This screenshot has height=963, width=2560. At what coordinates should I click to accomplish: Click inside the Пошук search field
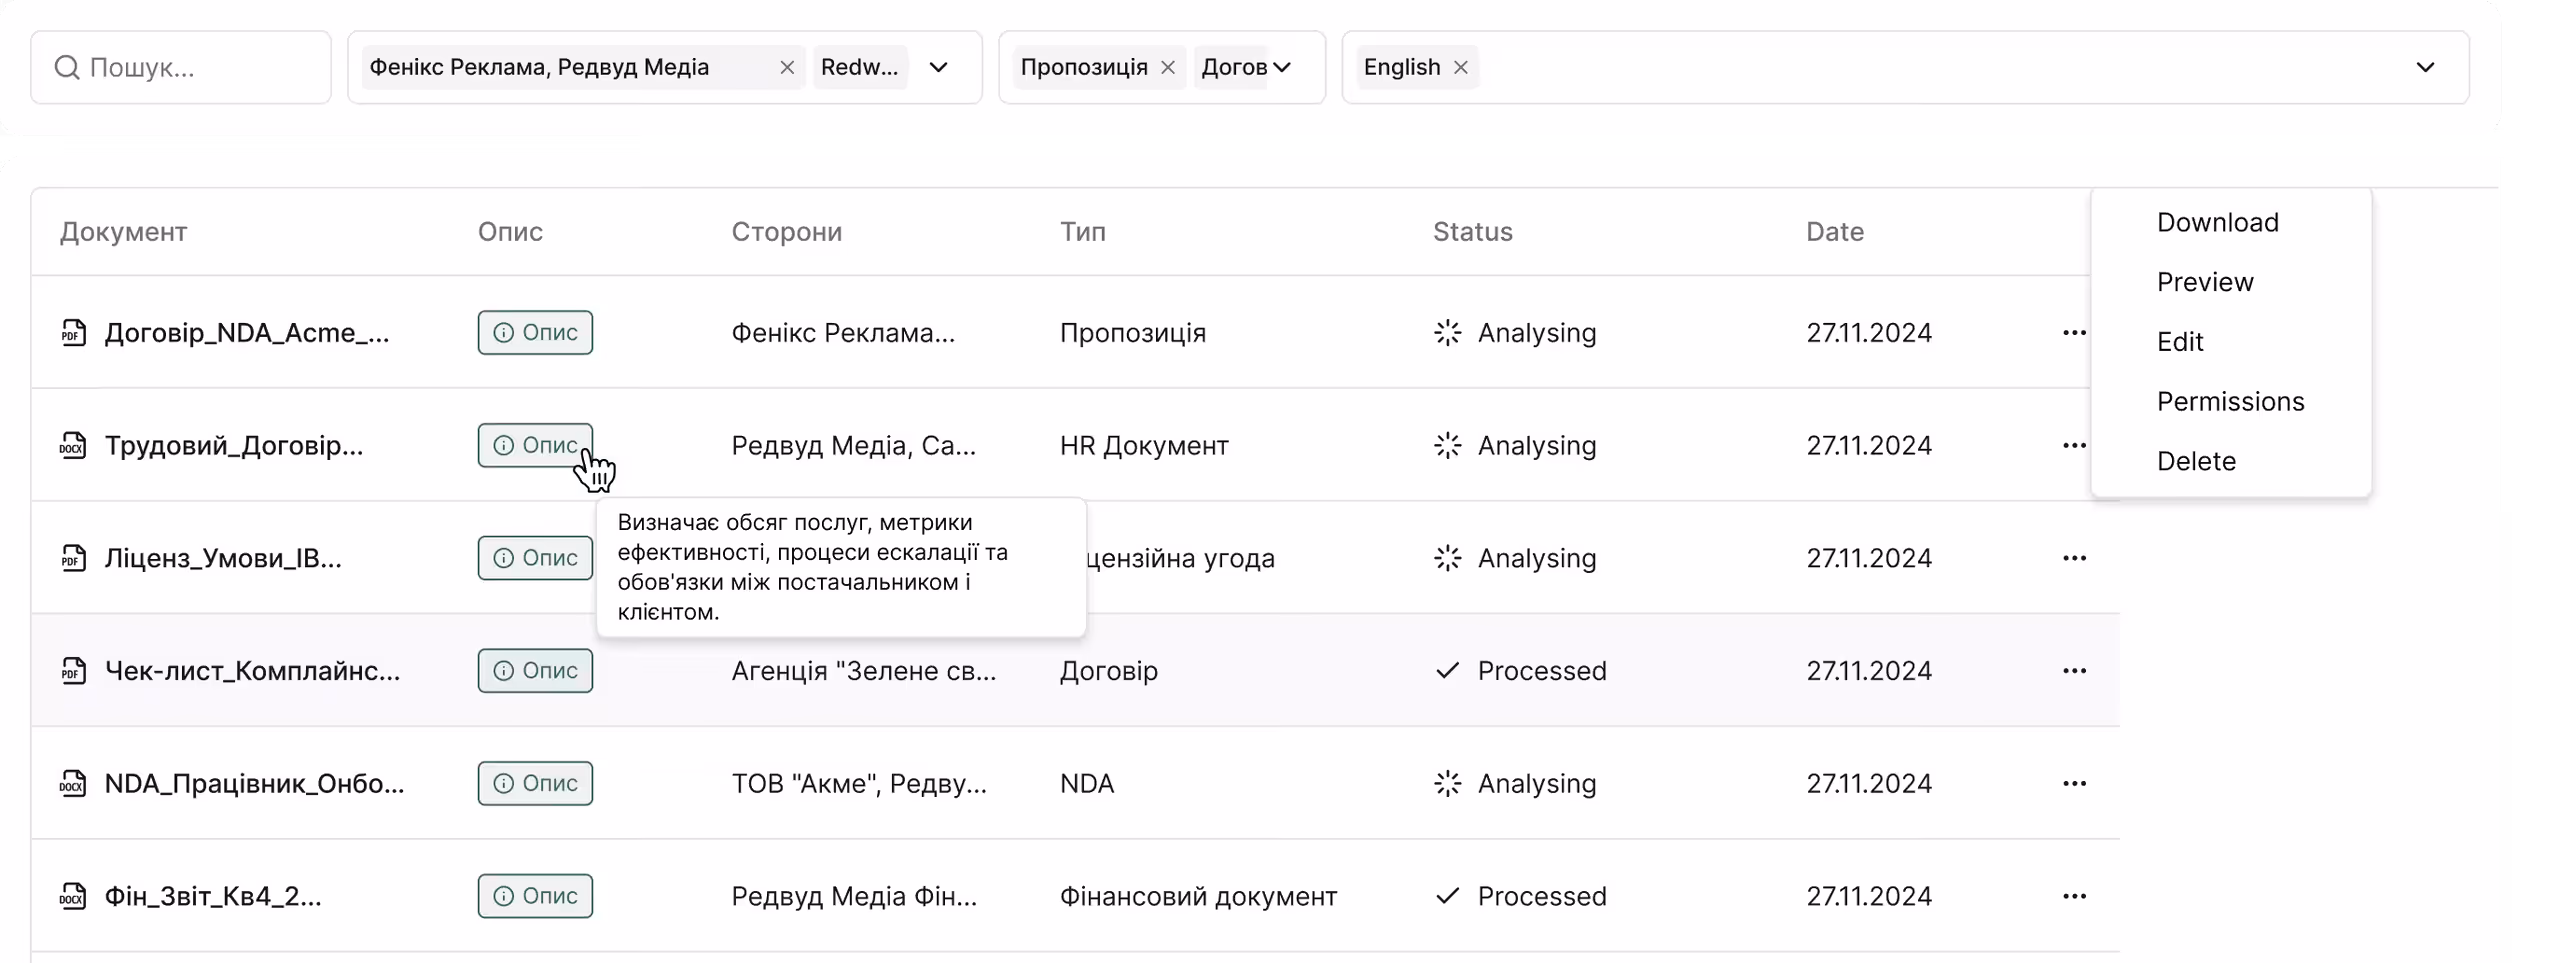coord(180,67)
